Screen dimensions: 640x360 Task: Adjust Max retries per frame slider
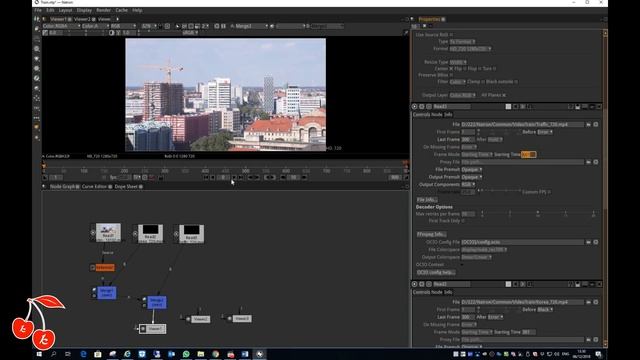coord(538,212)
